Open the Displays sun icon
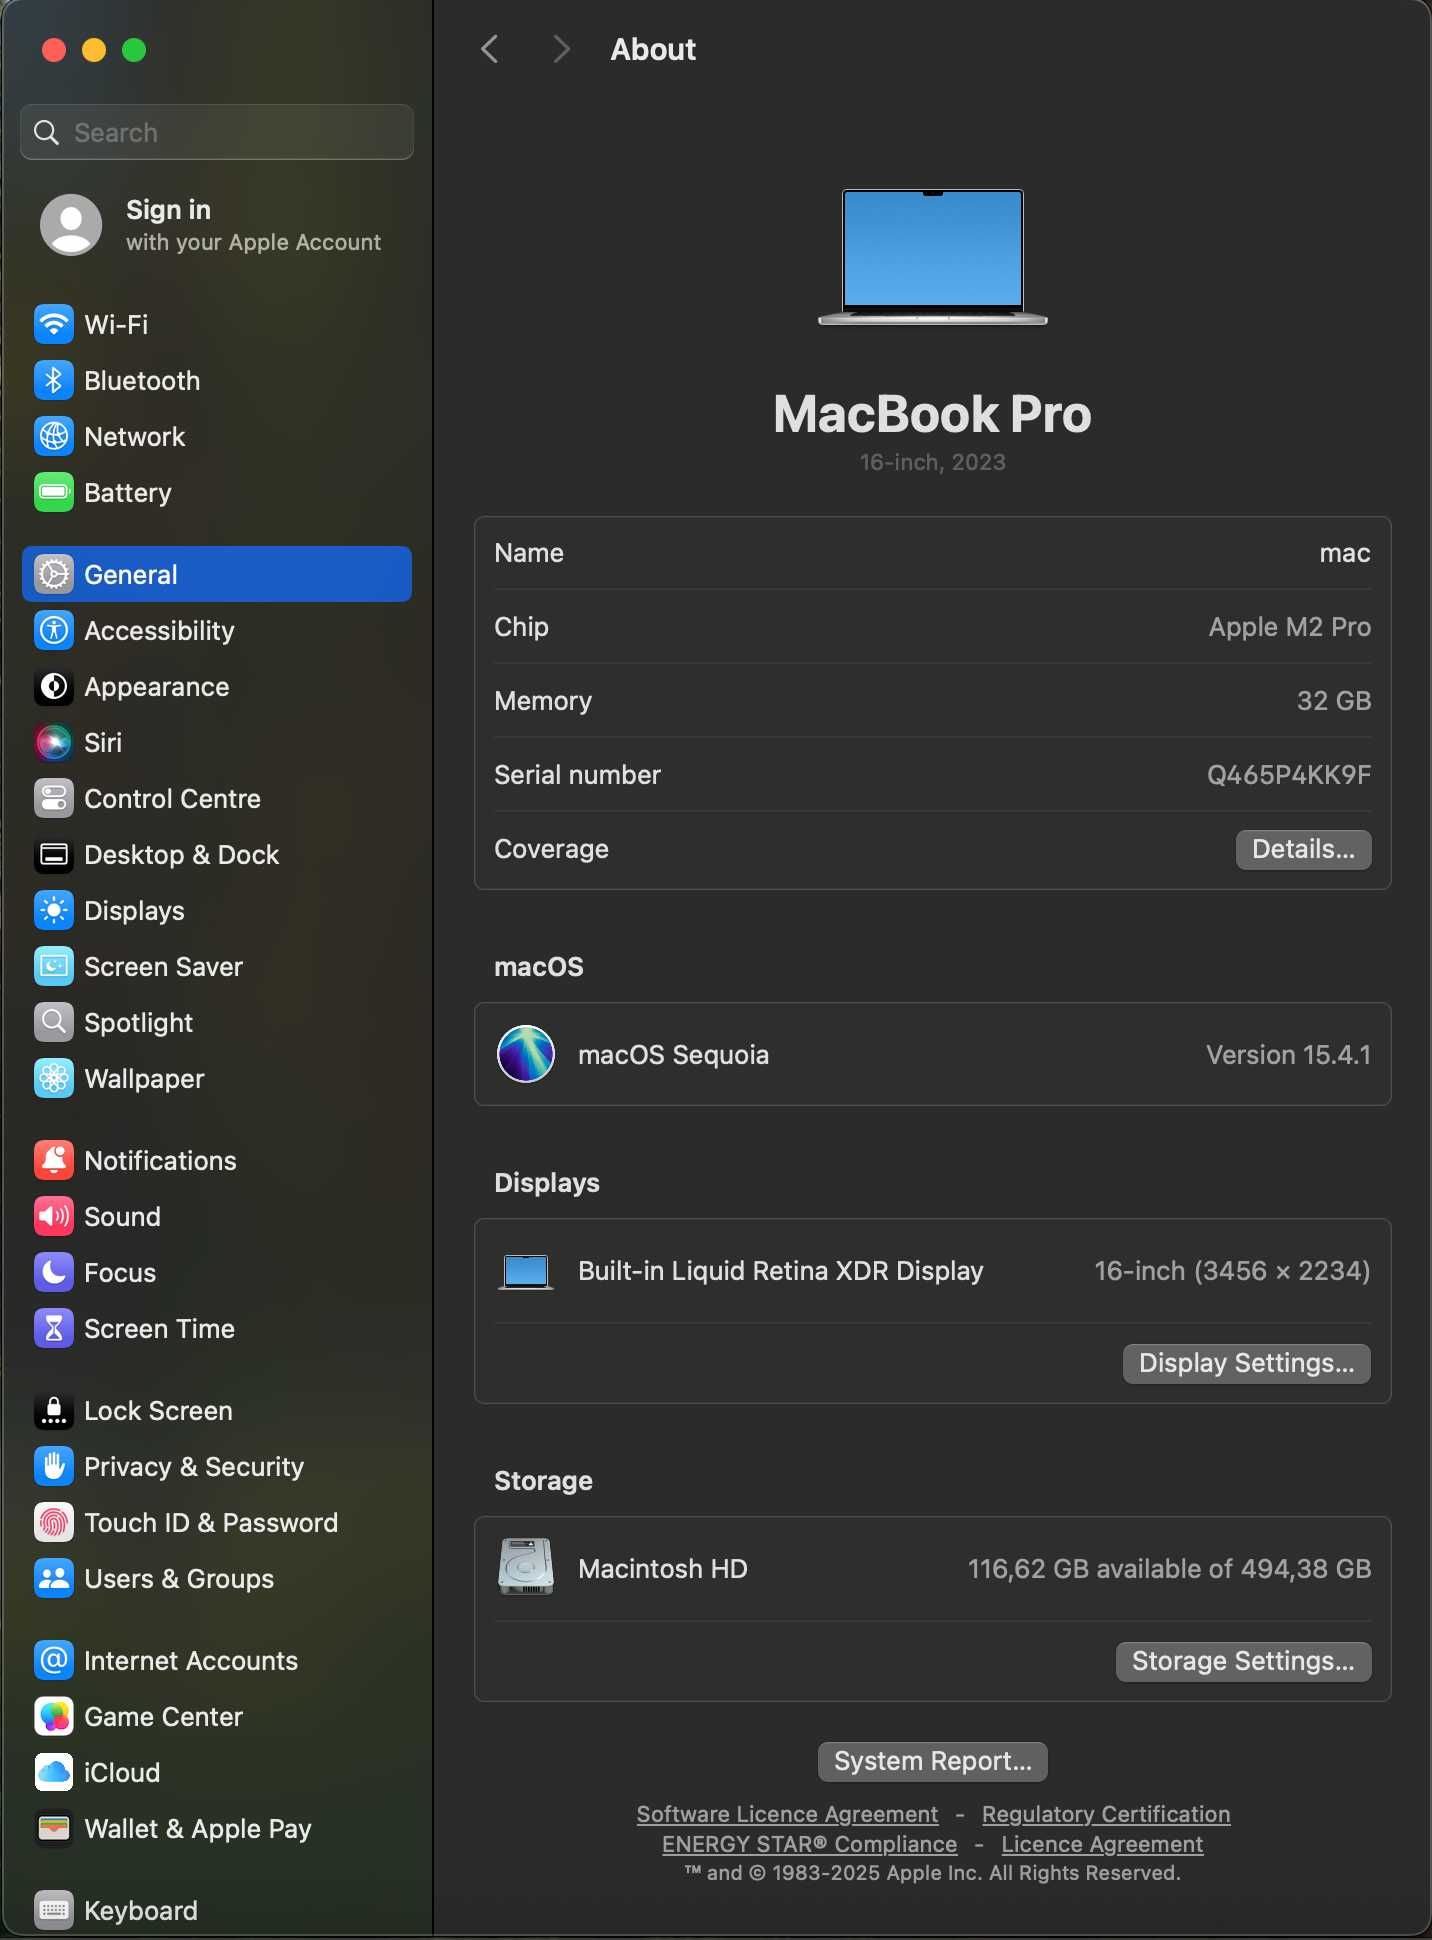The width and height of the screenshot is (1432, 1940). pos(53,910)
